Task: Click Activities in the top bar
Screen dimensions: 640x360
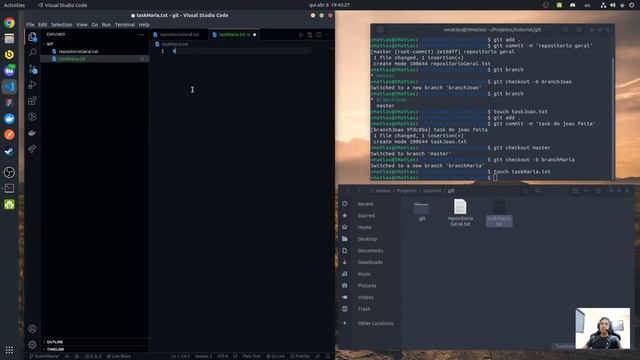Action: (x=14, y=5)
